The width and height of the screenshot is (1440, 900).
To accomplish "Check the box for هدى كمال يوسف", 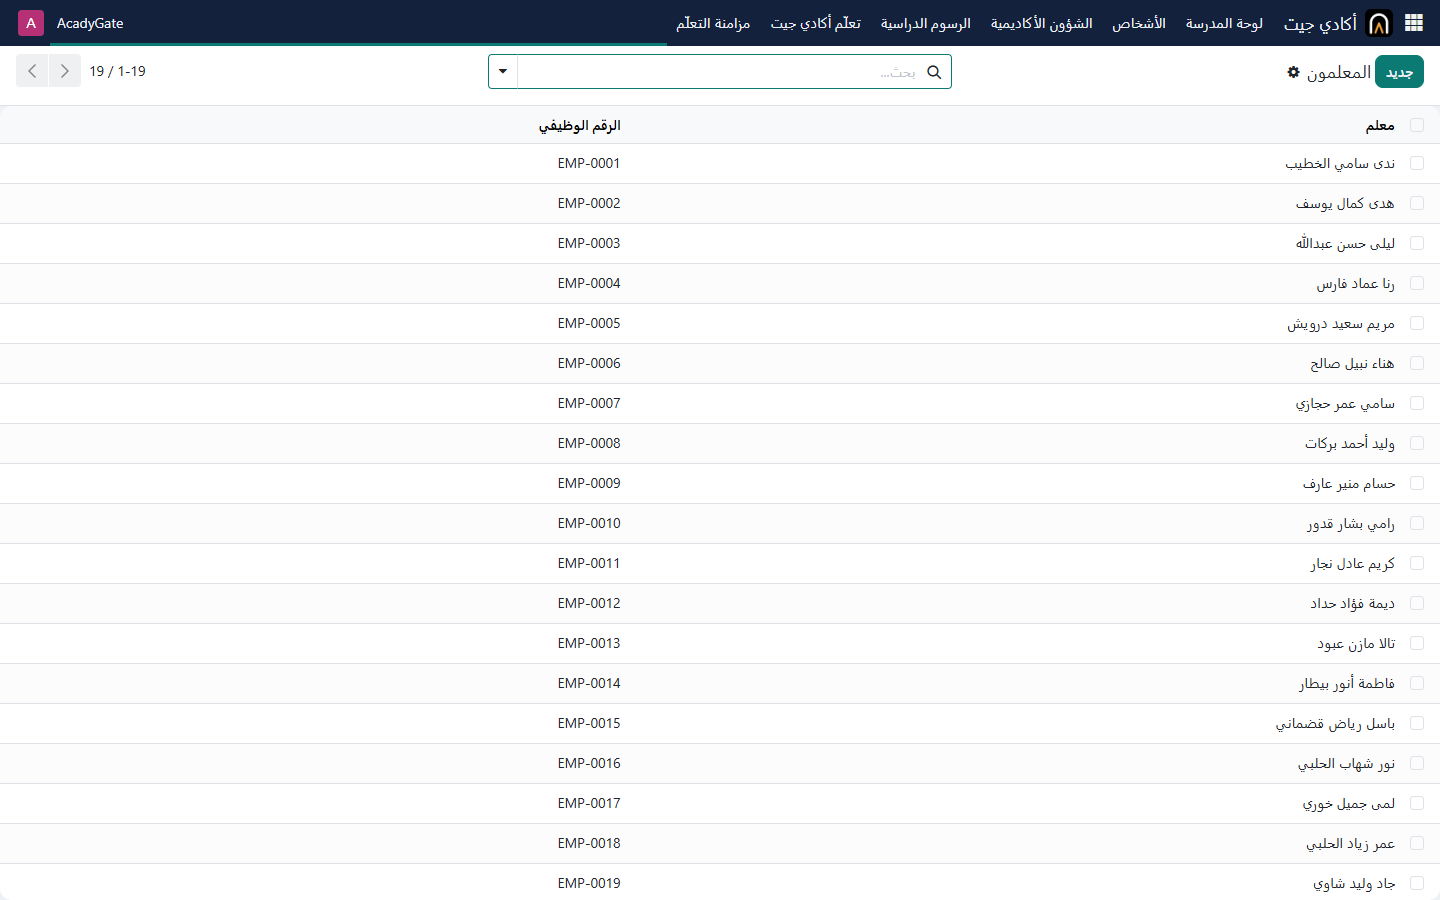I will (1417, 203).
